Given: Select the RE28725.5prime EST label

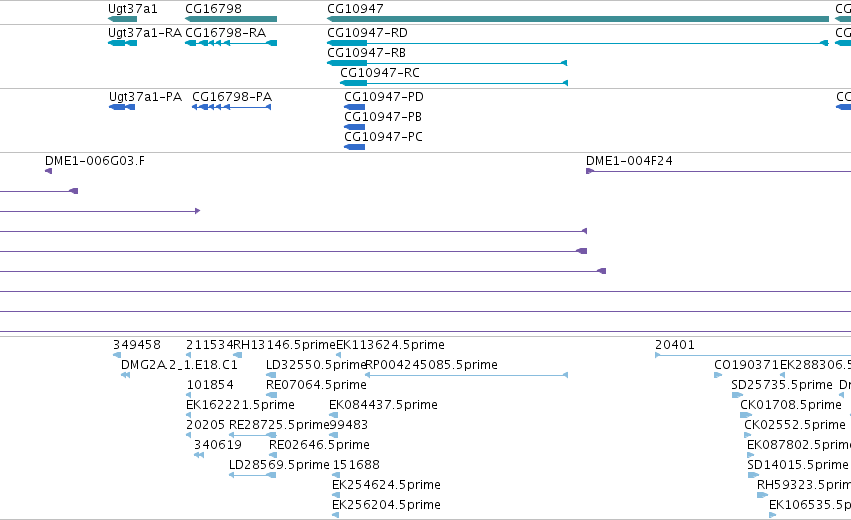Looking at the screenshot, I should point(279,425).
